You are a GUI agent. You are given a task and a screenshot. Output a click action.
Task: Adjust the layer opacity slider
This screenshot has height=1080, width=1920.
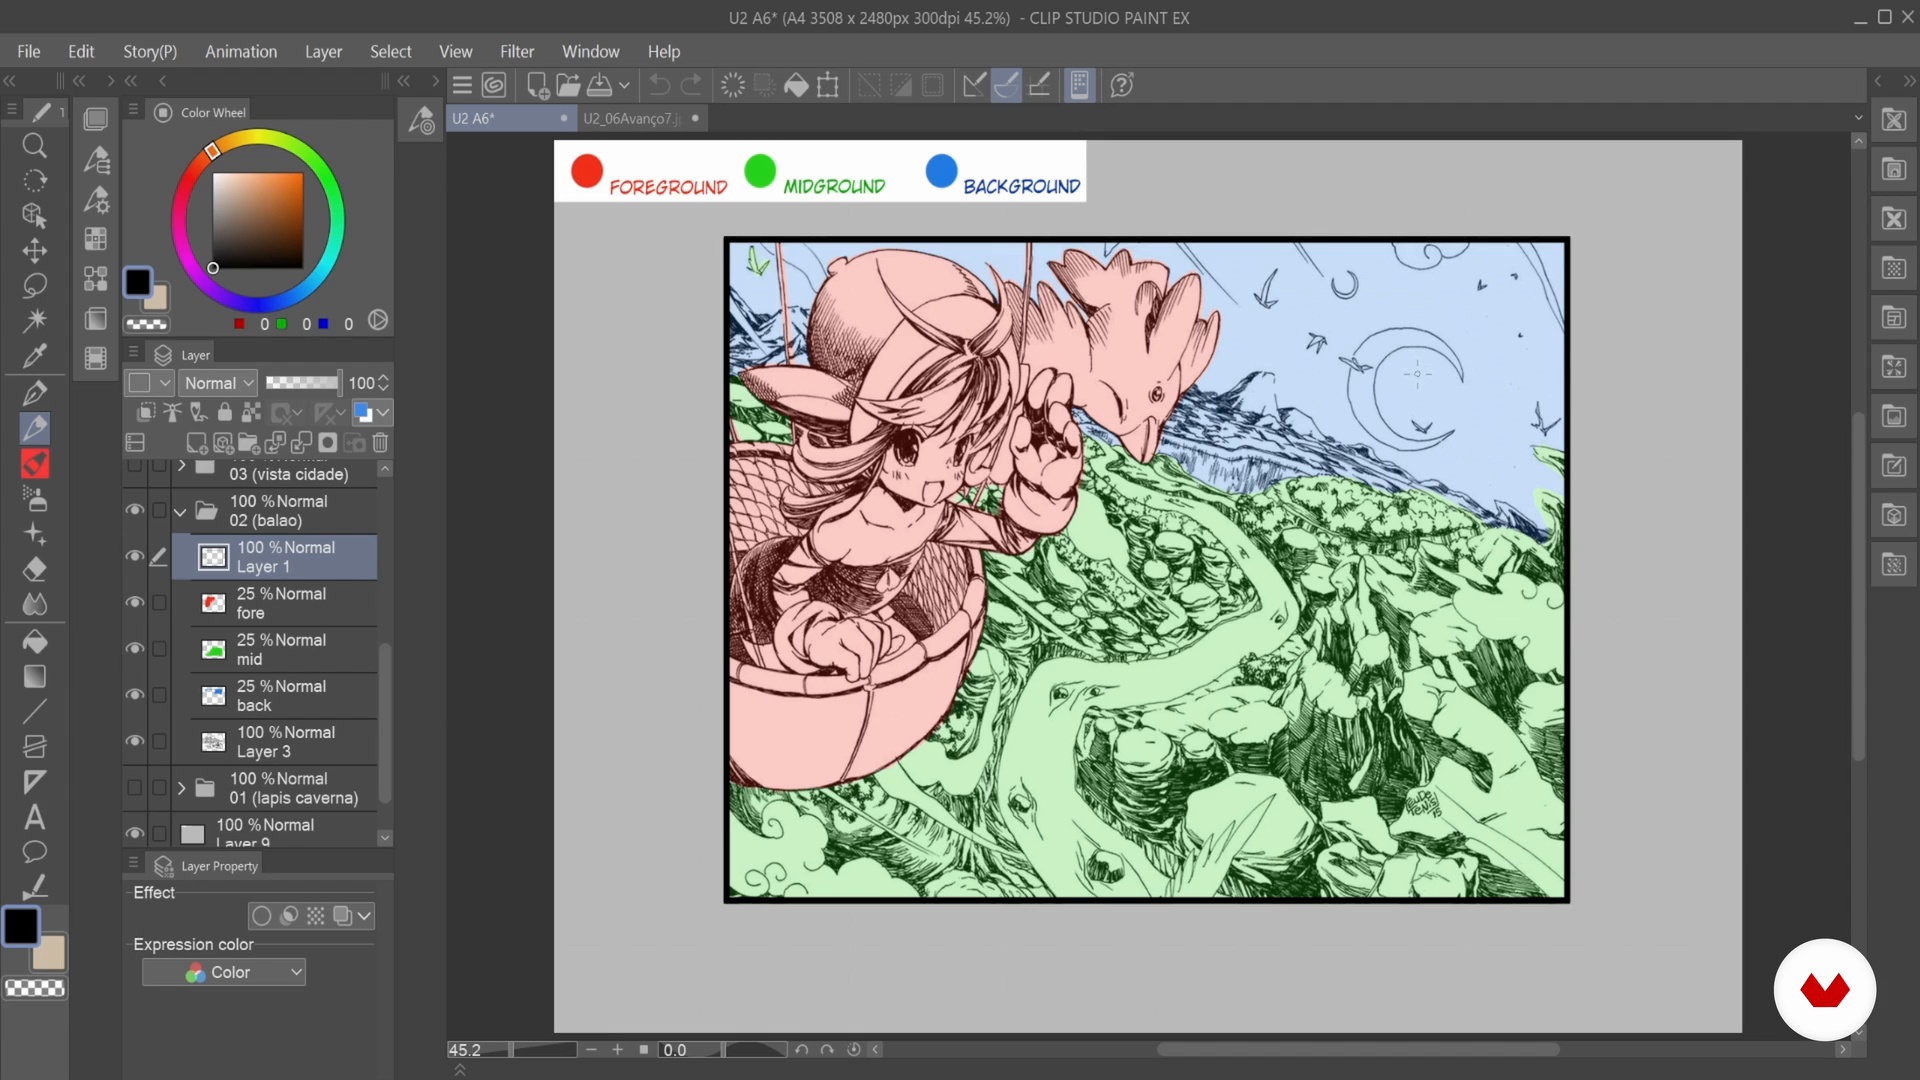click(302, 383)
